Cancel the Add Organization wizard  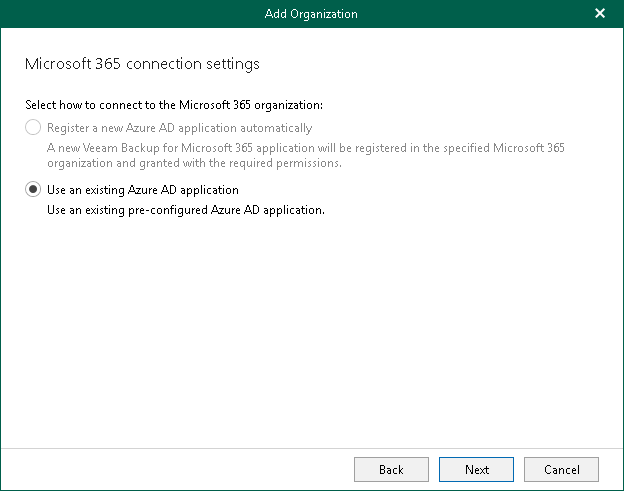pos(561,469)
